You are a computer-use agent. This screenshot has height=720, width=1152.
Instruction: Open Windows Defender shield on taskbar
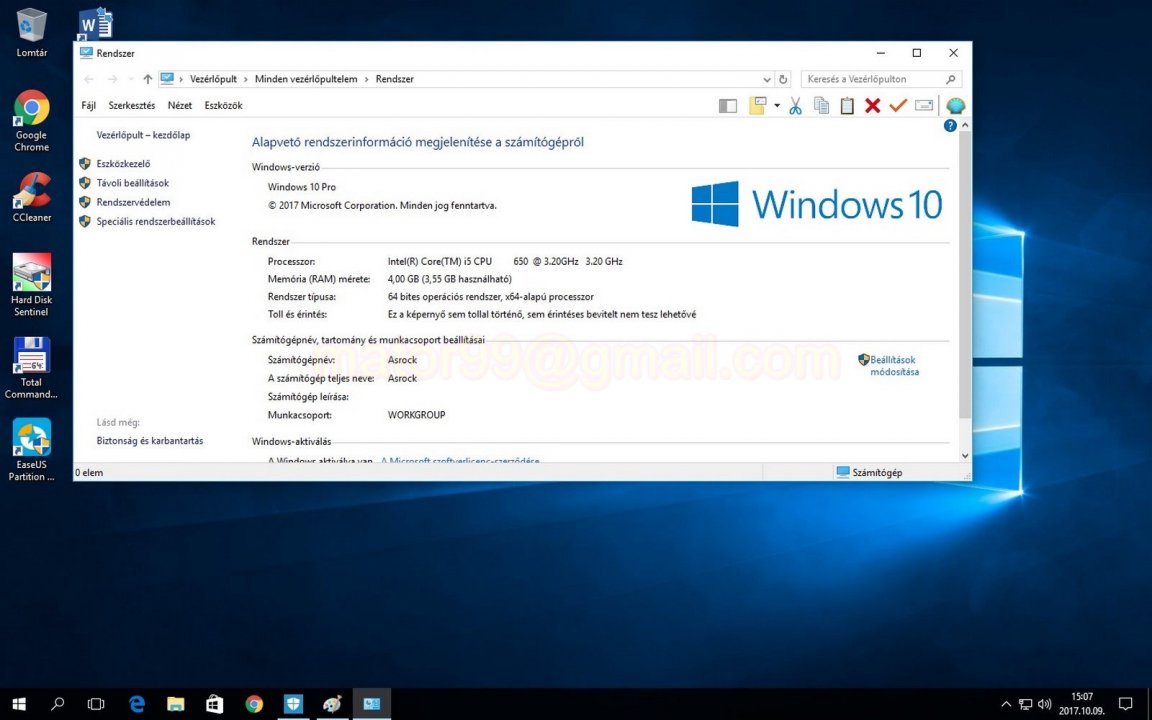coord(293,704)
